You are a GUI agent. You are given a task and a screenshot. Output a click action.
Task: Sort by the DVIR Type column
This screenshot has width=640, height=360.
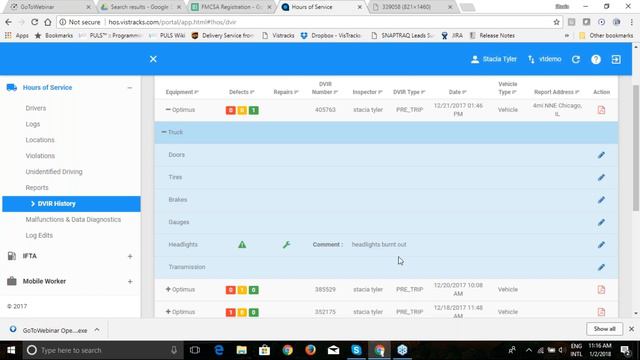click(409, 92)
